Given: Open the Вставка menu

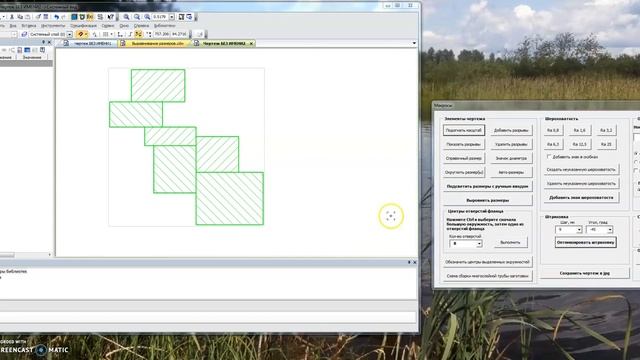Looking at the screenshot, I should [29, 26].
